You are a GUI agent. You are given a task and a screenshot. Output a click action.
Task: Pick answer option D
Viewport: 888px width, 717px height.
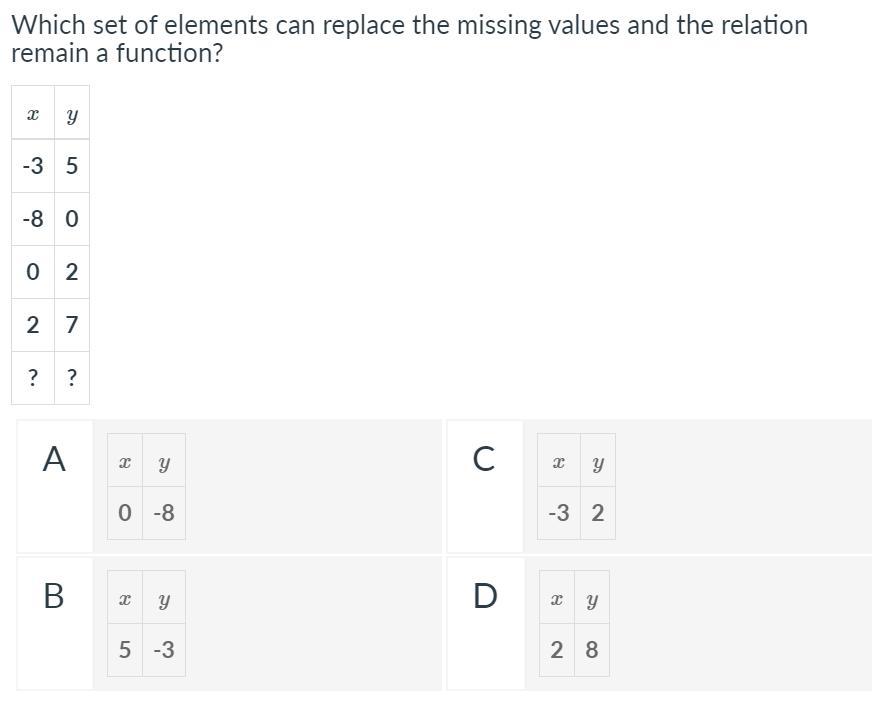coord(484,596)
